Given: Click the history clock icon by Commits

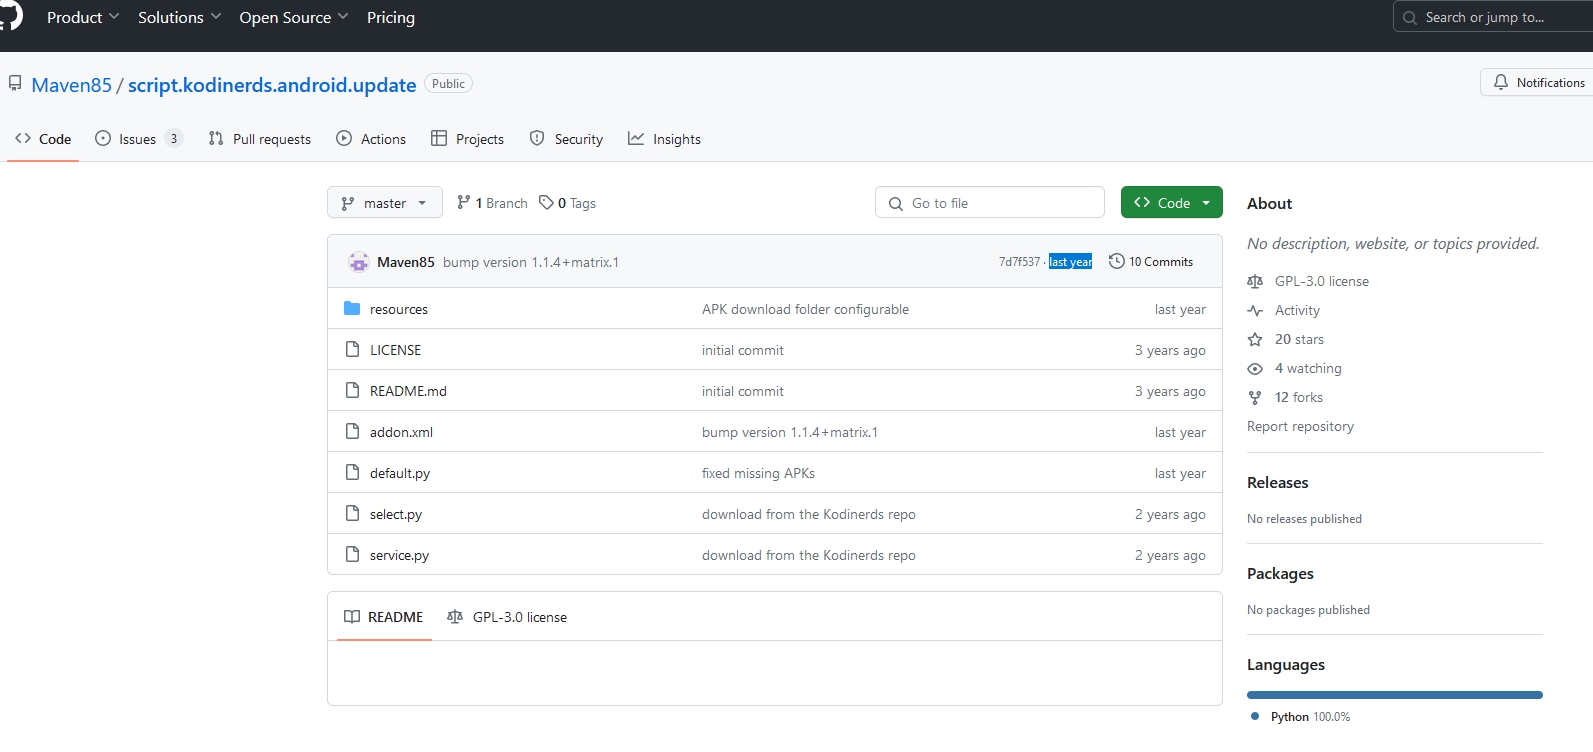Looking at the screenshot, I should pyautogui.click(x=1117, y=261).
